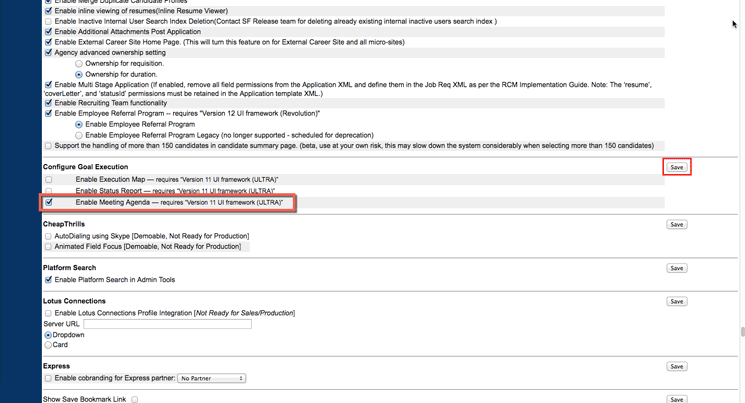Enable Animated Field Focus checkbox

coord(48,246)
